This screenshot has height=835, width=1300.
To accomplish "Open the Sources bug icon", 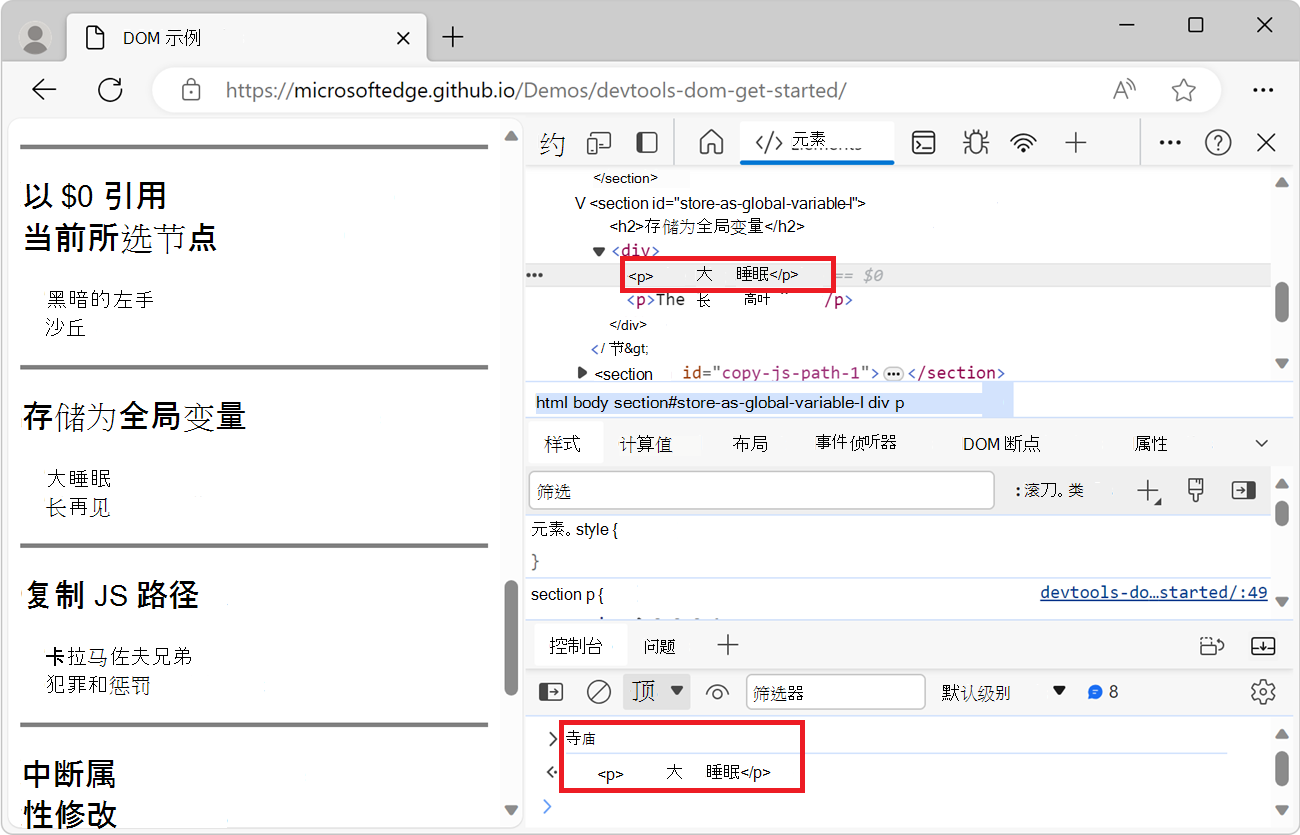I will click(975, 142).
